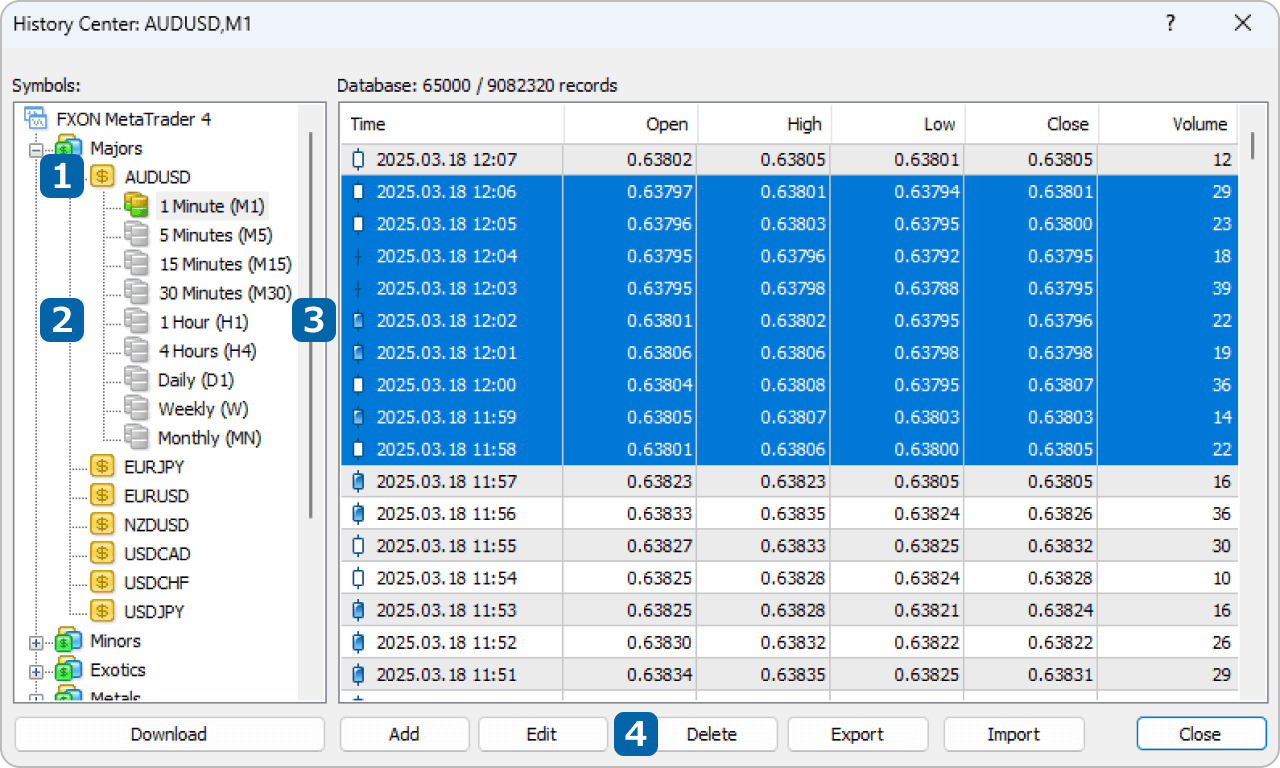Click the 5 Minutes (M5) database icon
The image size is (1280, 768).
click(x=136, y=235)
